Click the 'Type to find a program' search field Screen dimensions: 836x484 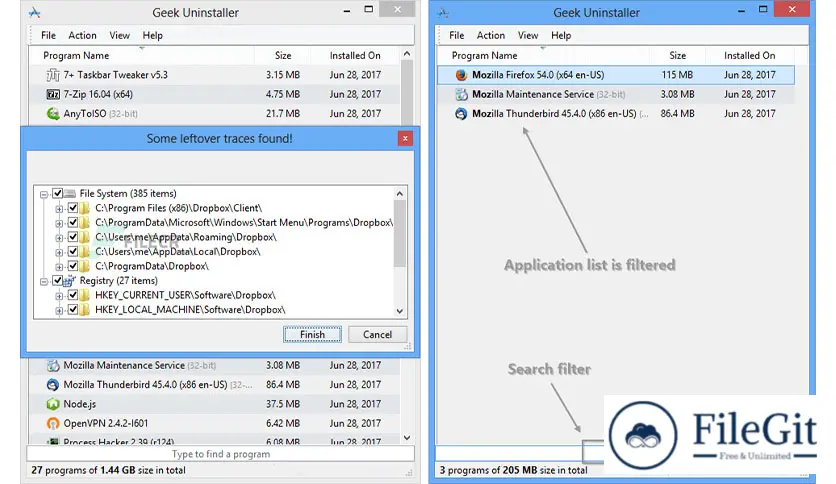221,454
